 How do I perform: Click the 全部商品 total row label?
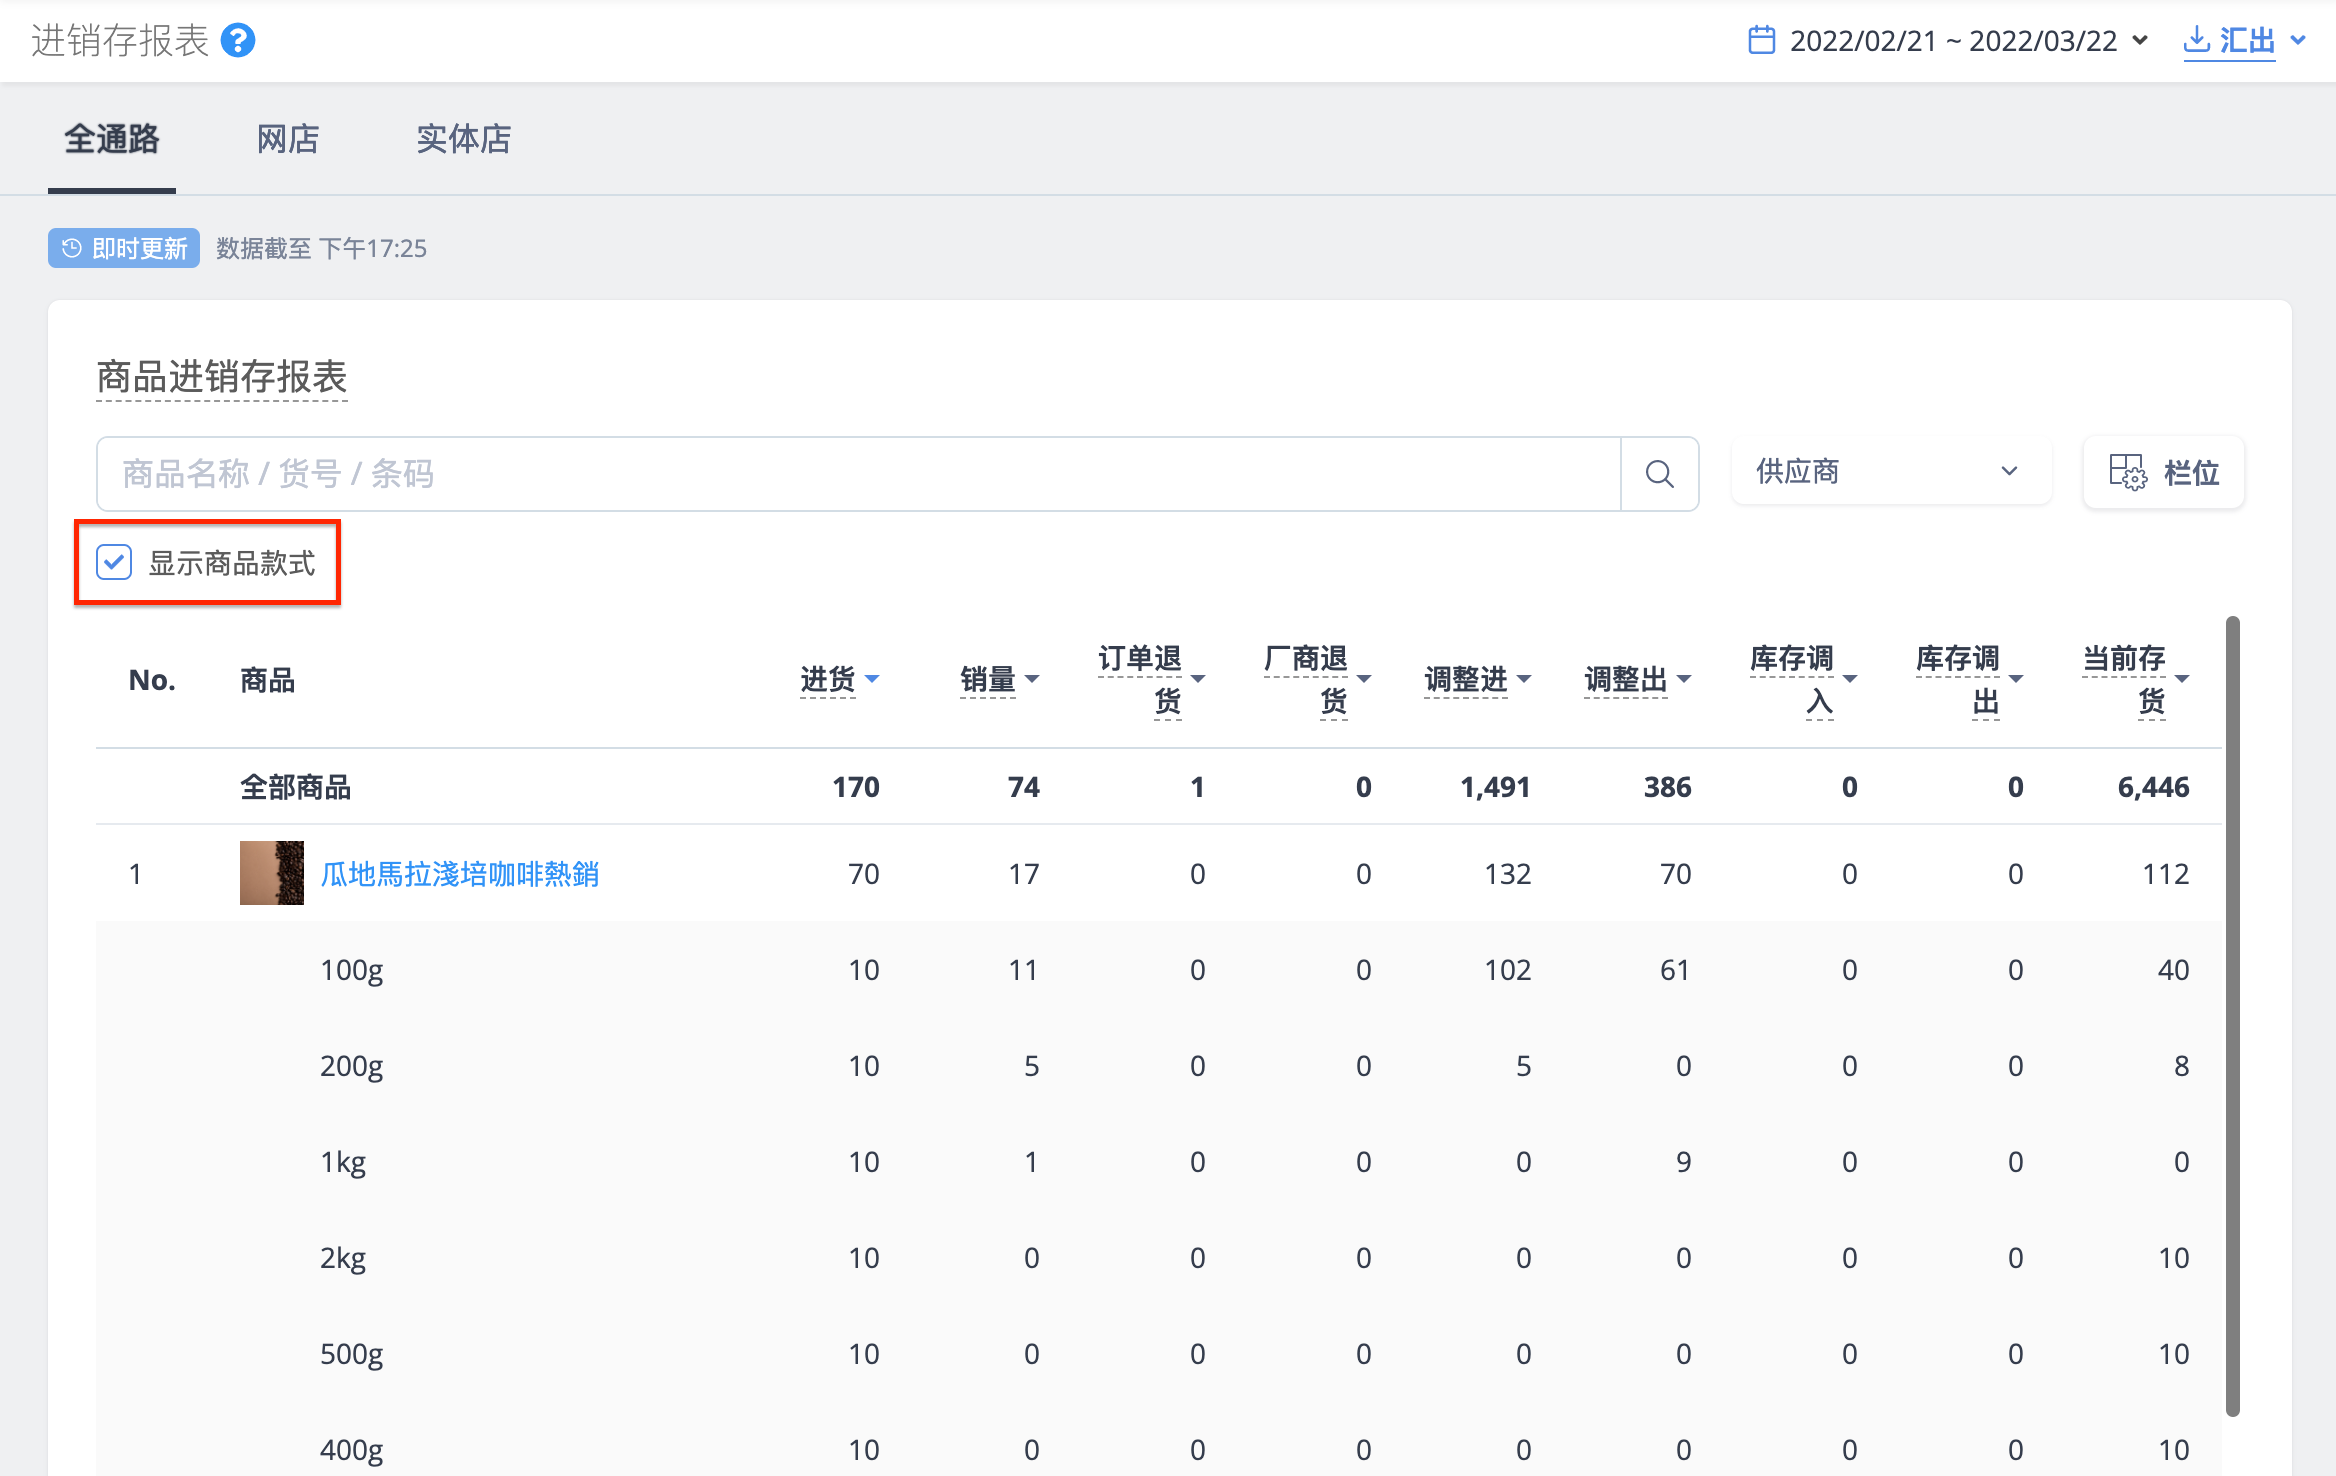pyautogui.click(x=295, y=788)
